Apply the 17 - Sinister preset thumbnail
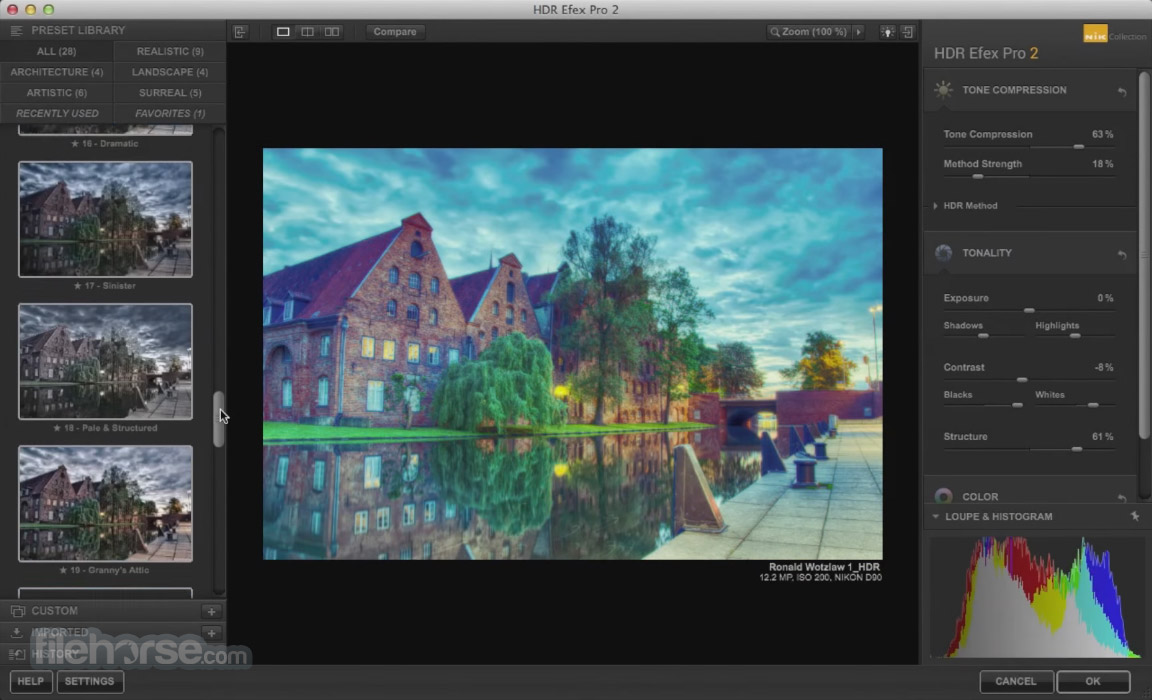This screenshot has width=1152, height=700. 105,220
